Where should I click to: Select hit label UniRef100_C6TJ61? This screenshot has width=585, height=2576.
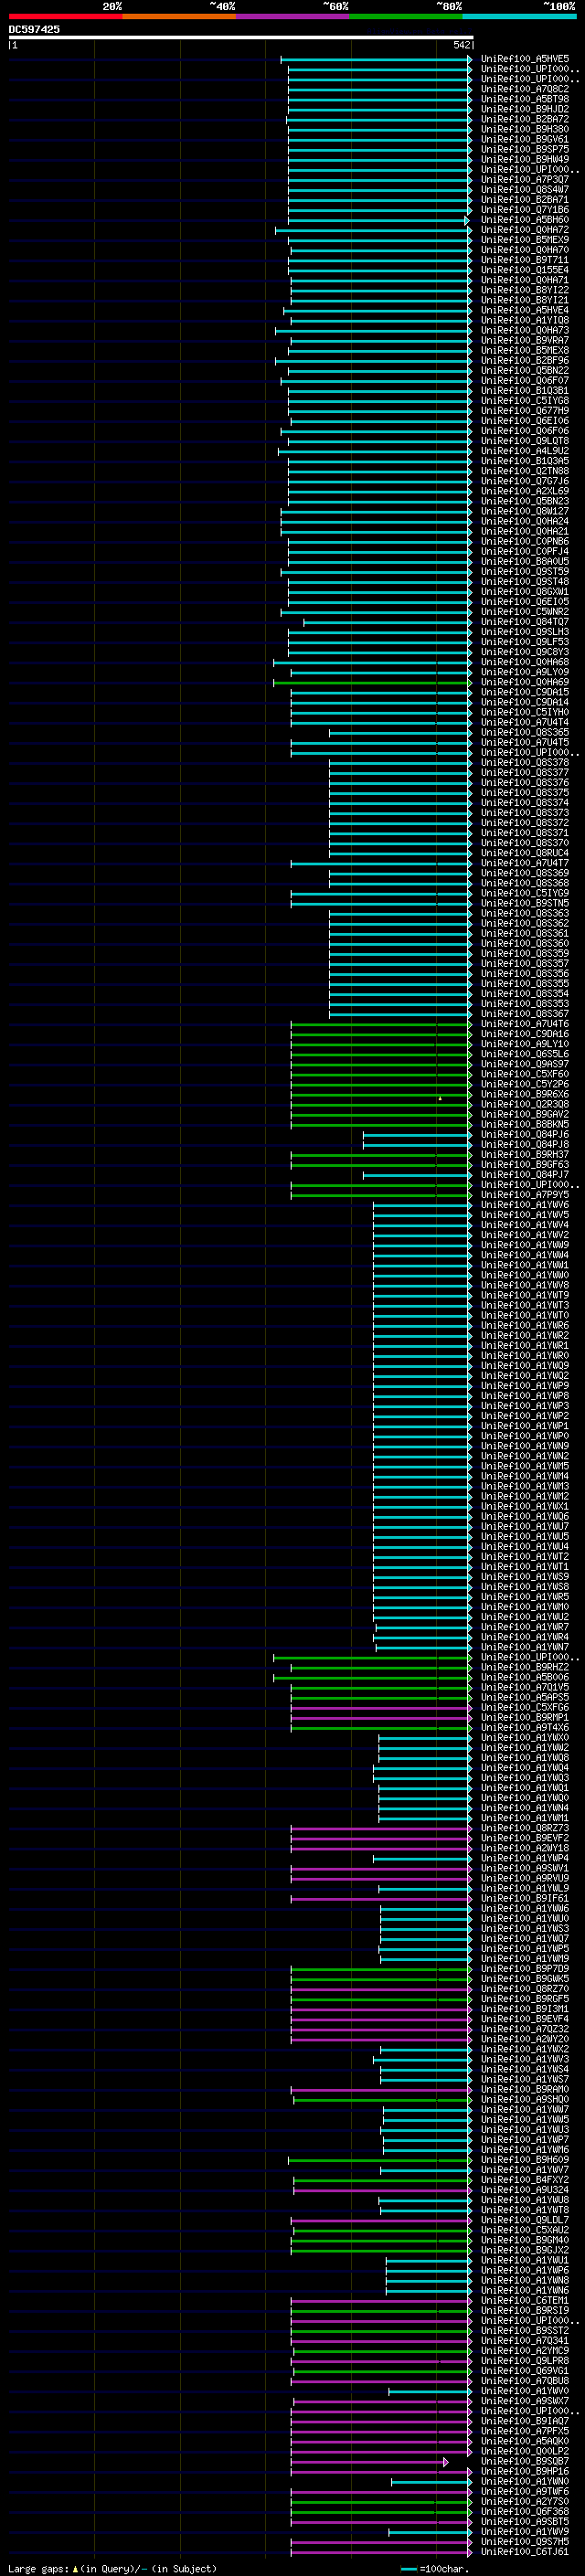pyautogui.click(x=525, y=2551)
